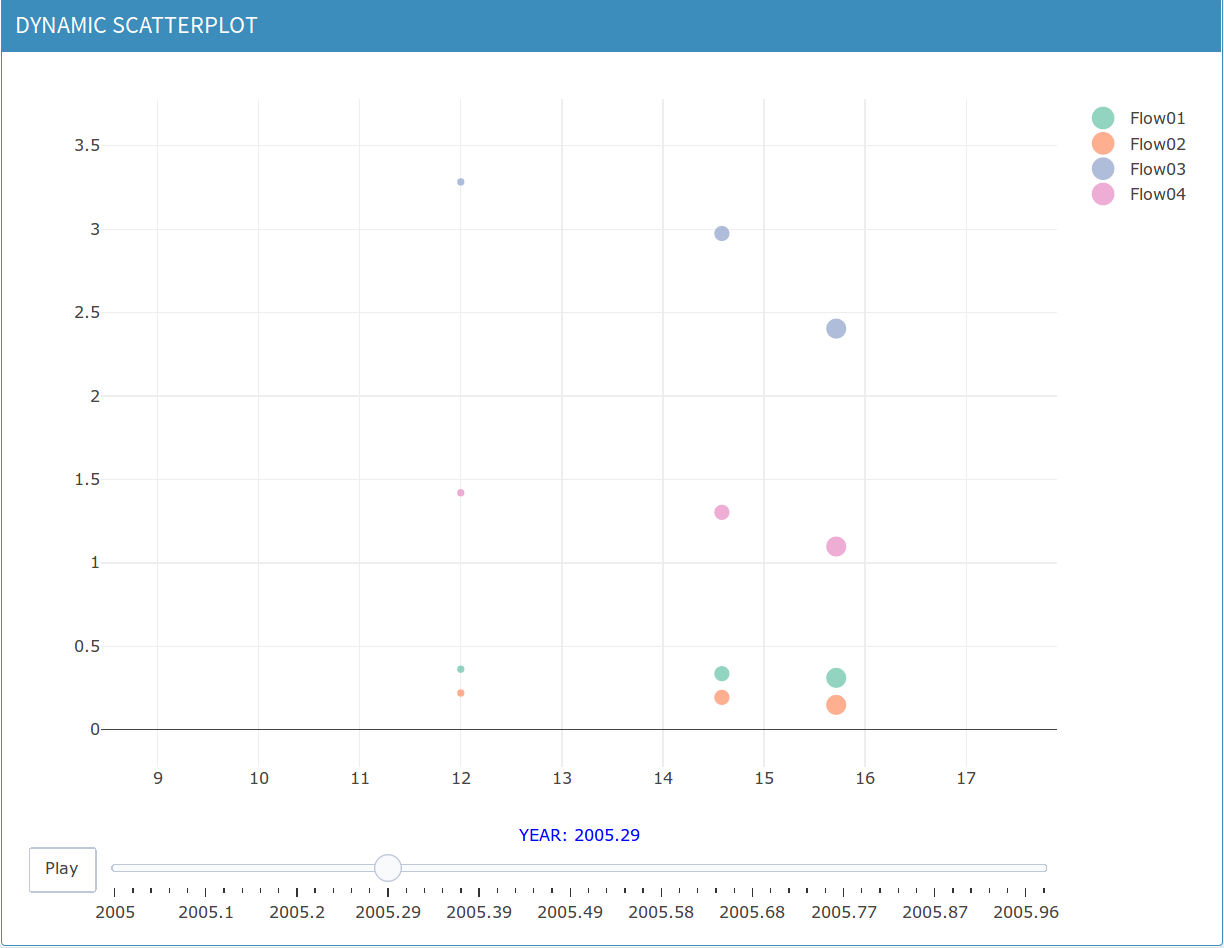Select small green Flow01 point at x=12

click(460, 669)
